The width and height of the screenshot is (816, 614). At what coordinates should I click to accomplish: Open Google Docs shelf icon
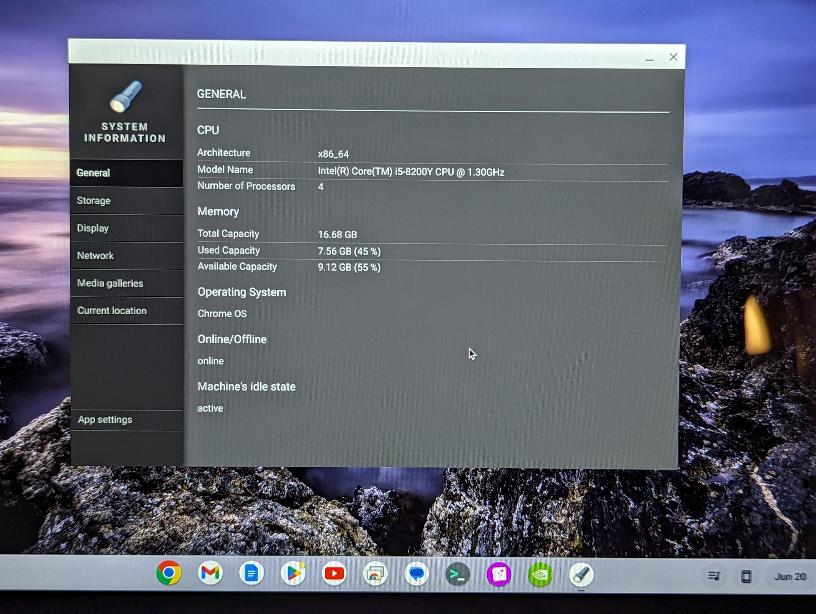pos(251,573)
